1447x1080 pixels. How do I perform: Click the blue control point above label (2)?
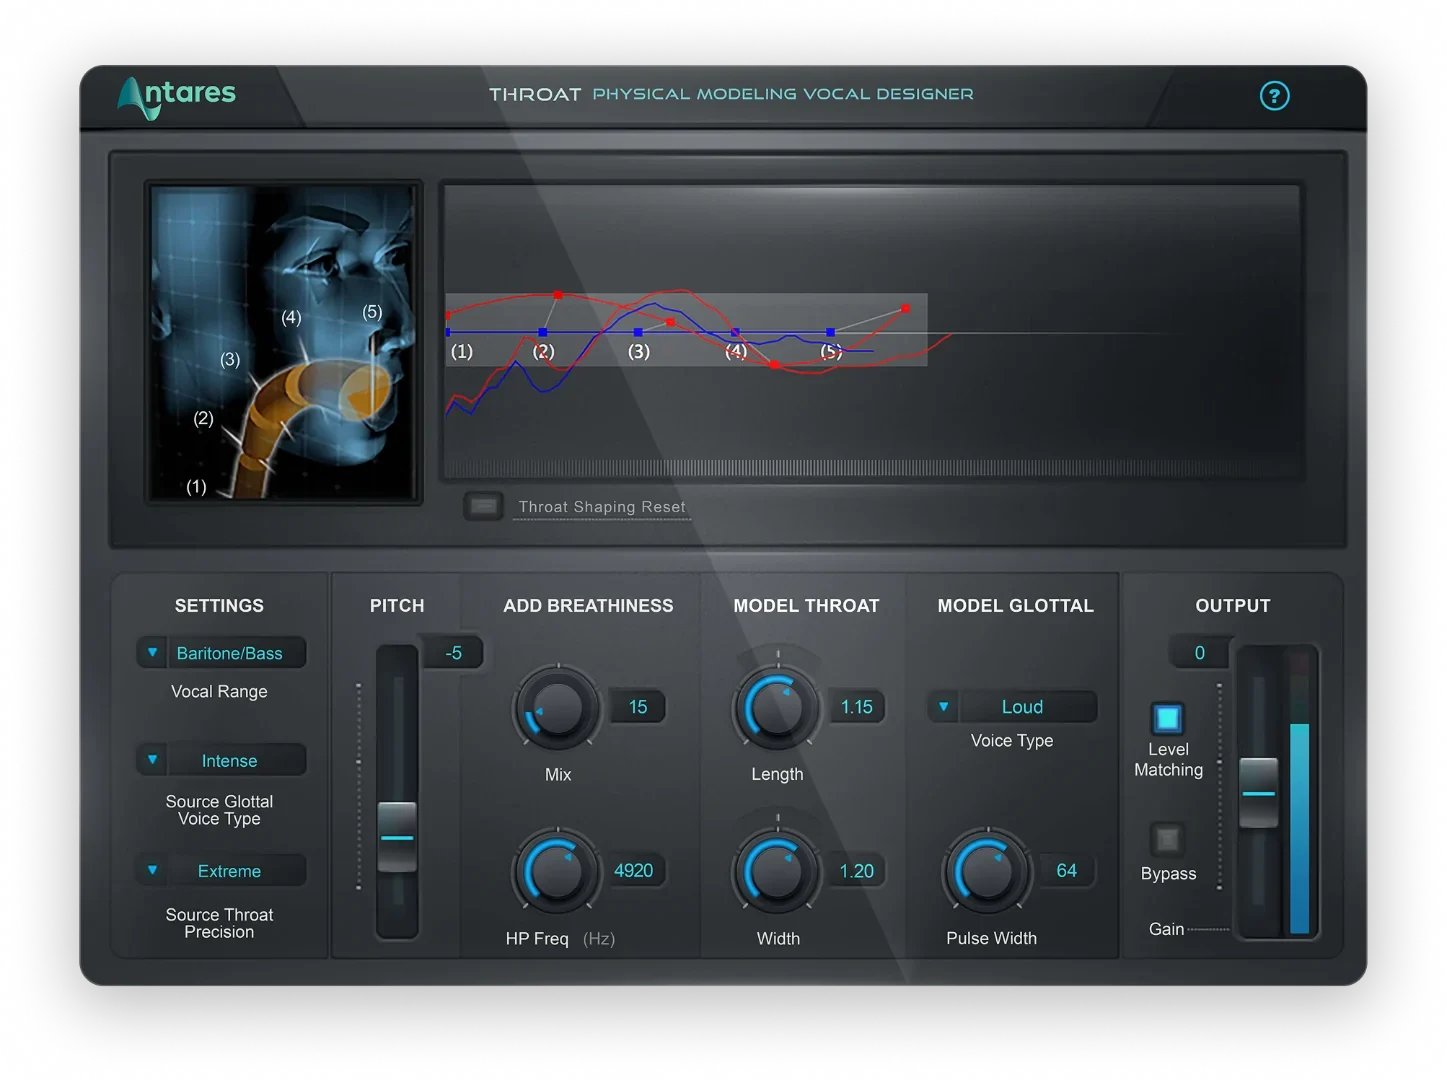coord(543,332)
